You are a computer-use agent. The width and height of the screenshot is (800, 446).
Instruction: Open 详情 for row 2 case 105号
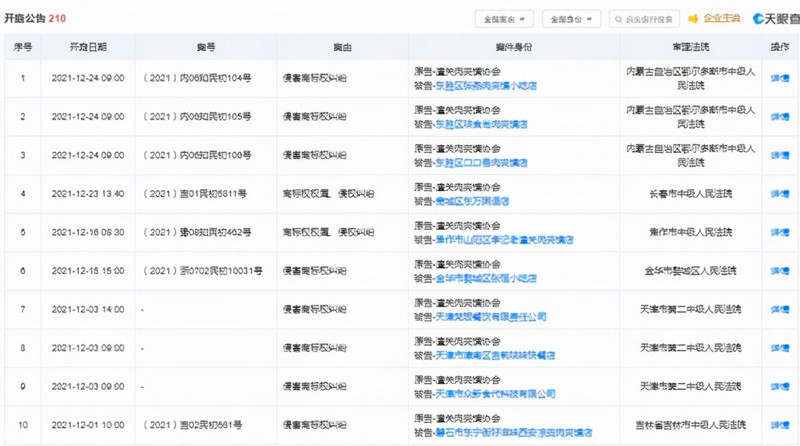(x=780, y=117)
